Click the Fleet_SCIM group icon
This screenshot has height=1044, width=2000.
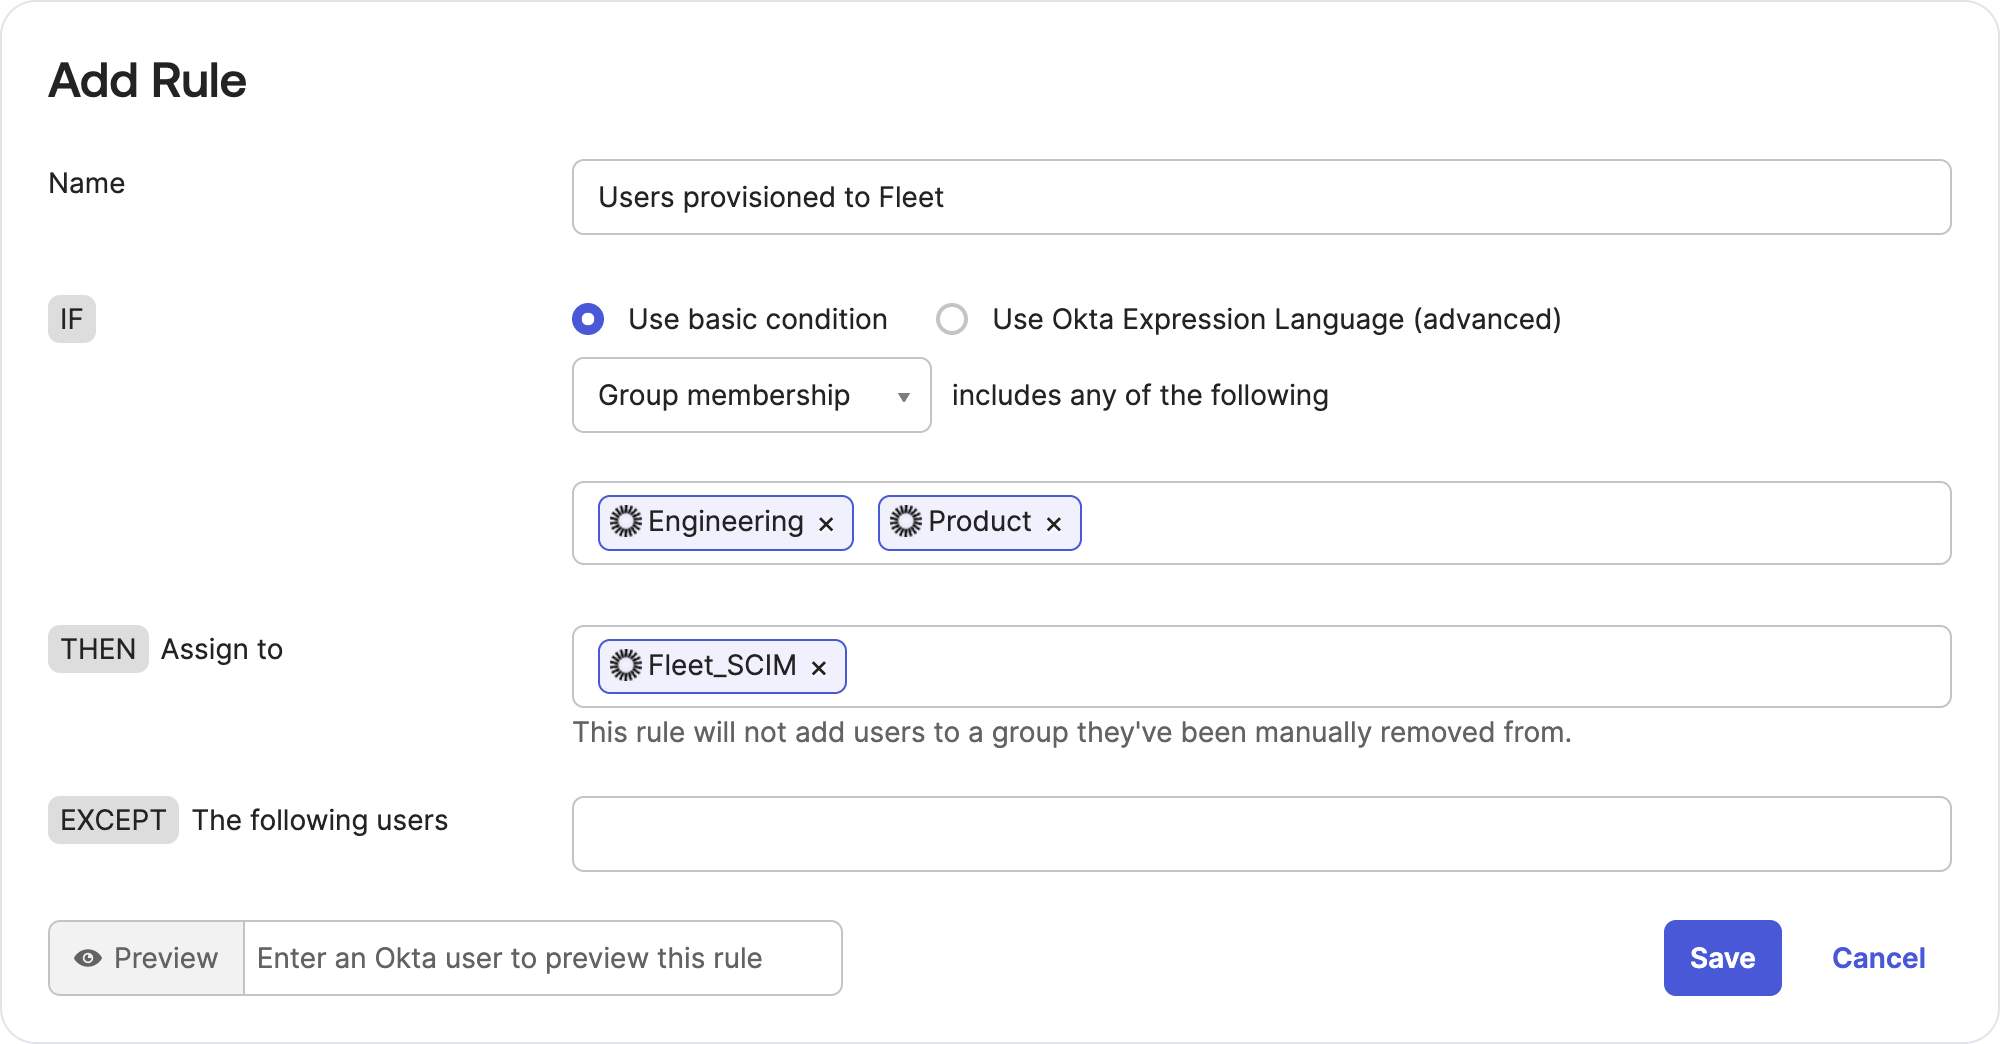[626, 665]
